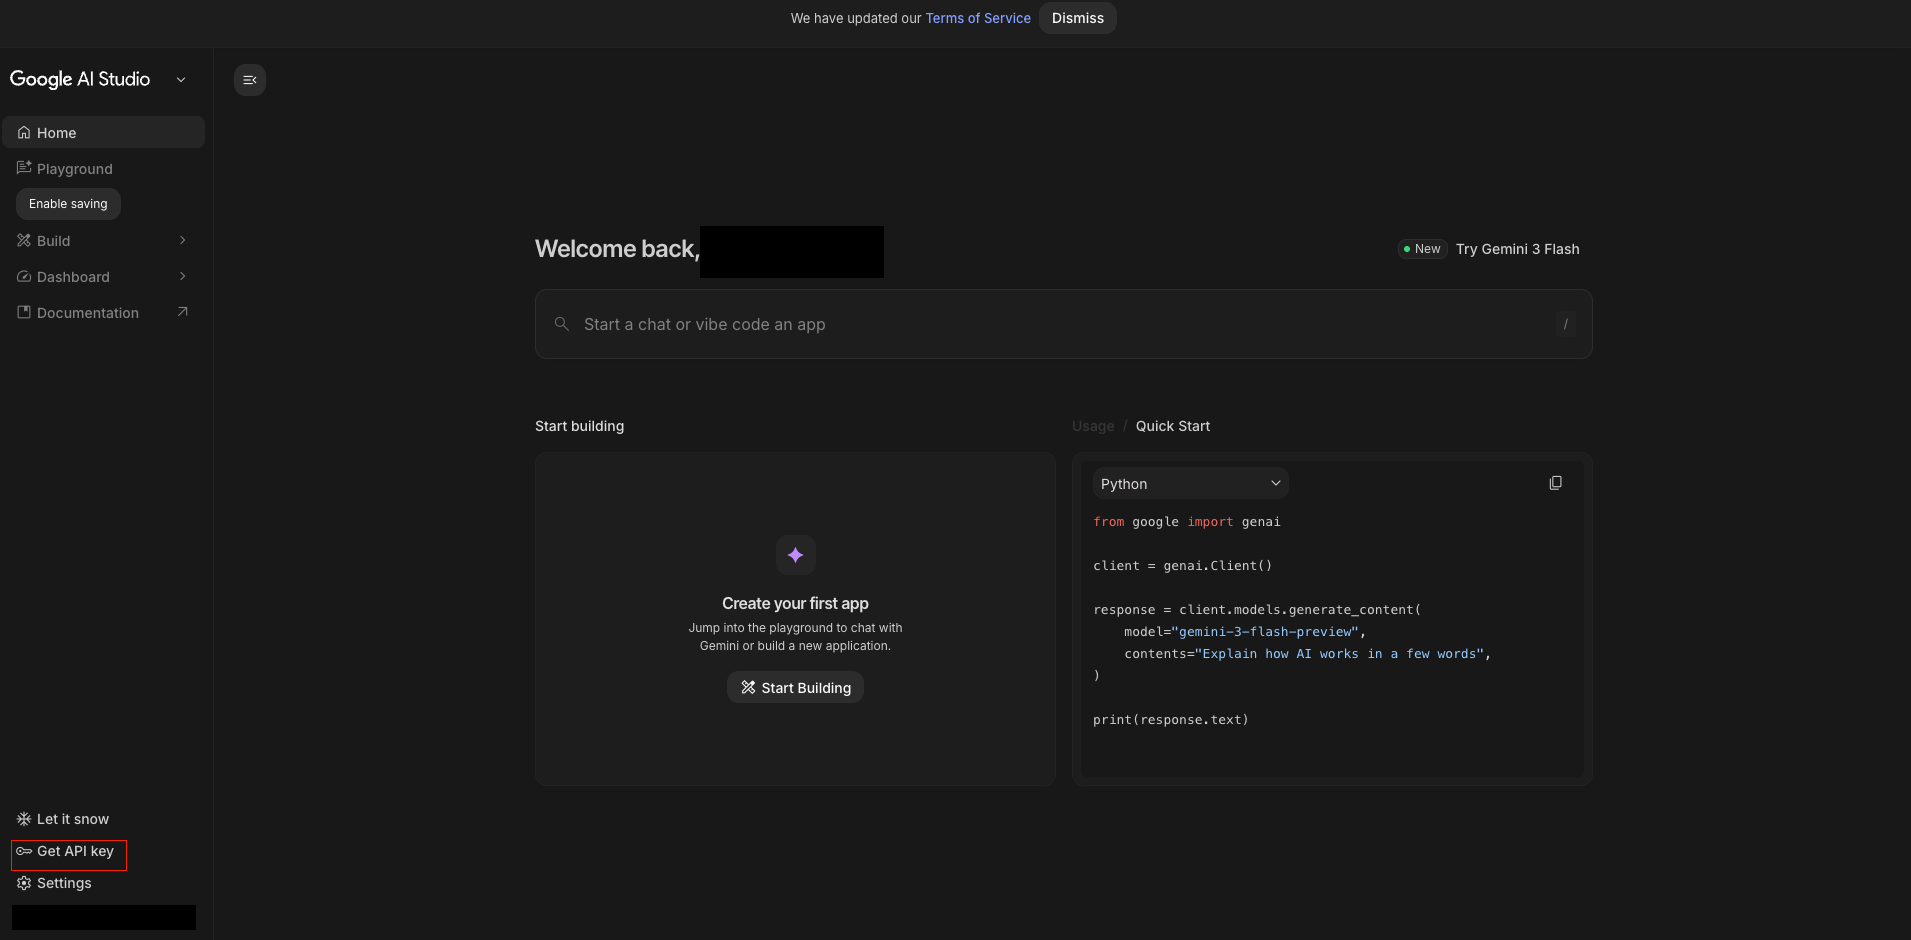The width and height of the screenshot is (1911, 940).
Task: Click the Google AI Studio logo
Action: pos(80,79)
